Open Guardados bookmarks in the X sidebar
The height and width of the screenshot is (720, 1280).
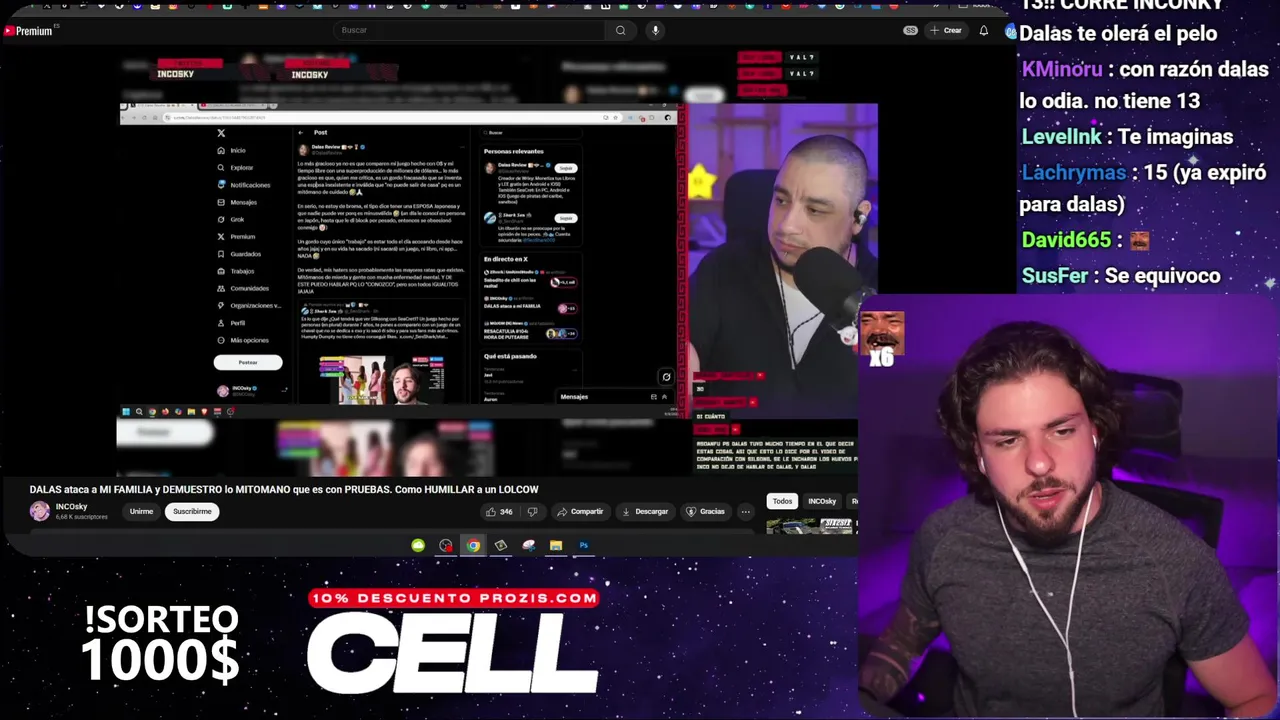[x=239, y=254]
